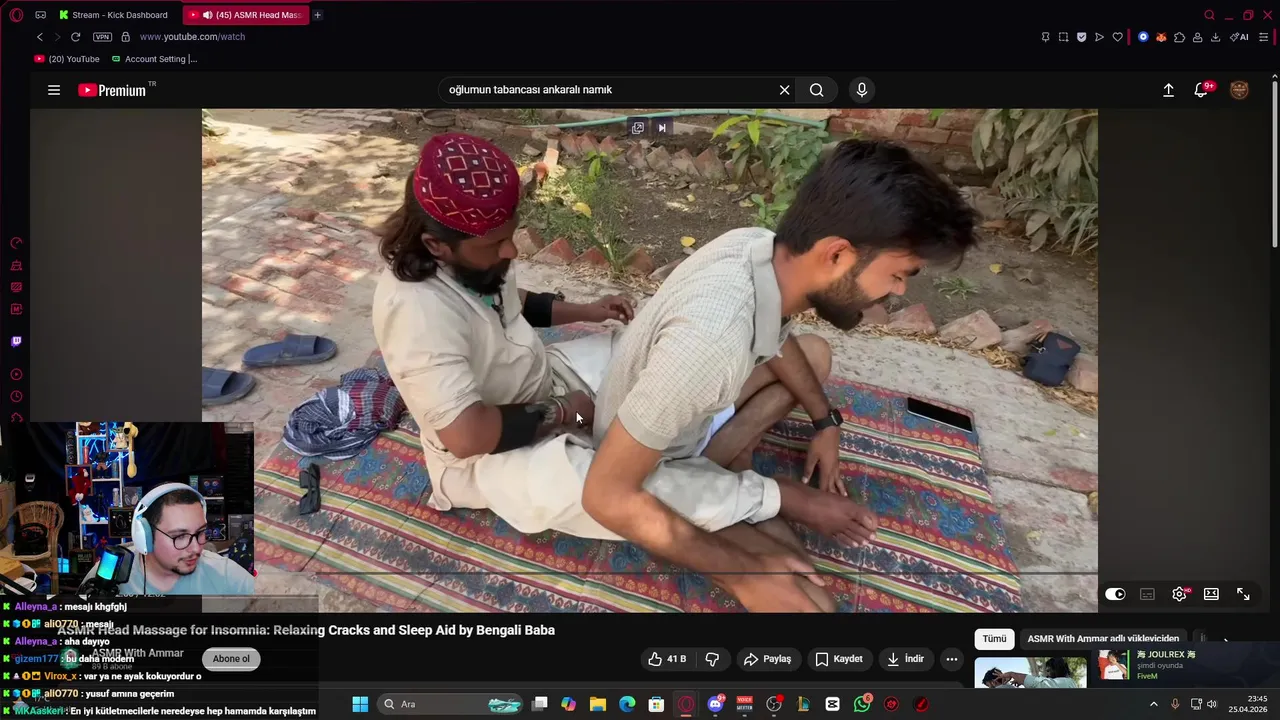
Task: Open Easy Setup sliders menu
Action: pos(1263,37)
